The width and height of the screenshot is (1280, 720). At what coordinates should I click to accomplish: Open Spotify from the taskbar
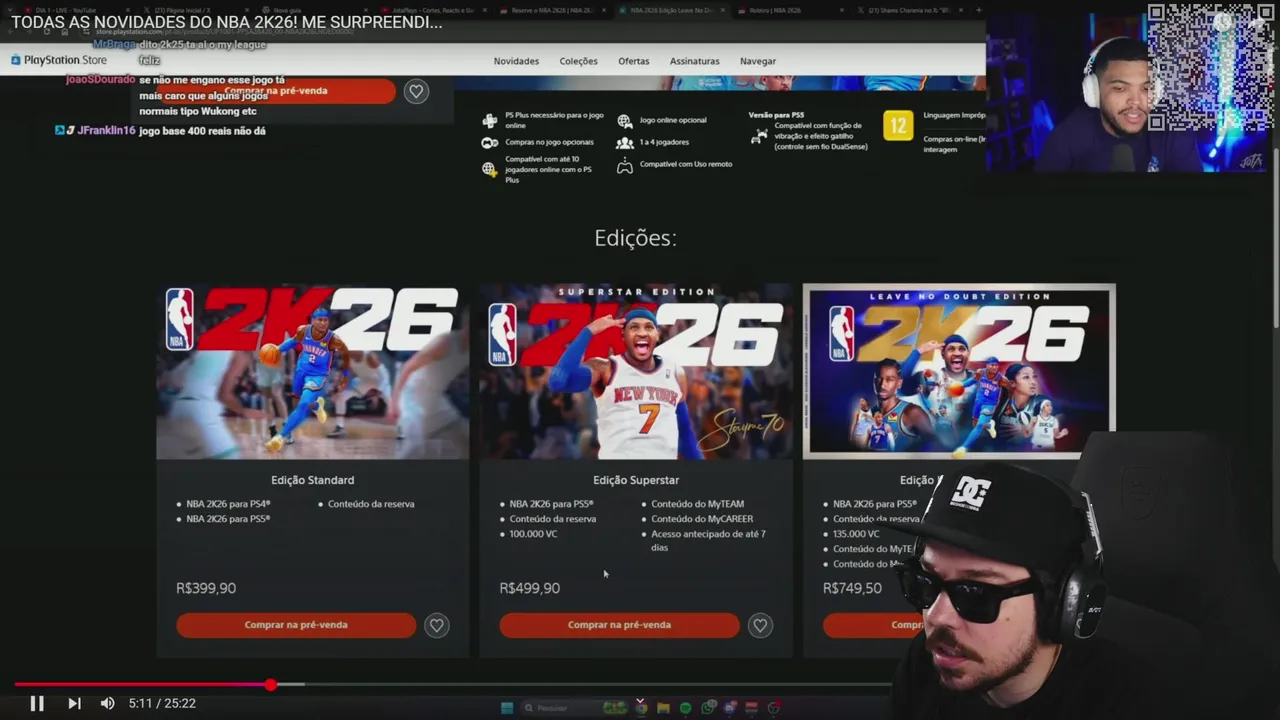point(685,708)
